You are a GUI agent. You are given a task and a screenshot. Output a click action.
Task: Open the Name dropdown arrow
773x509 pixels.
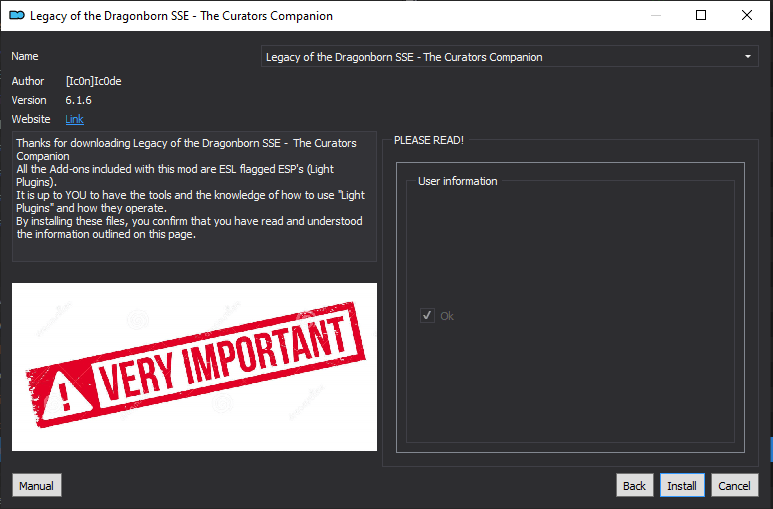tap(747, 57)
